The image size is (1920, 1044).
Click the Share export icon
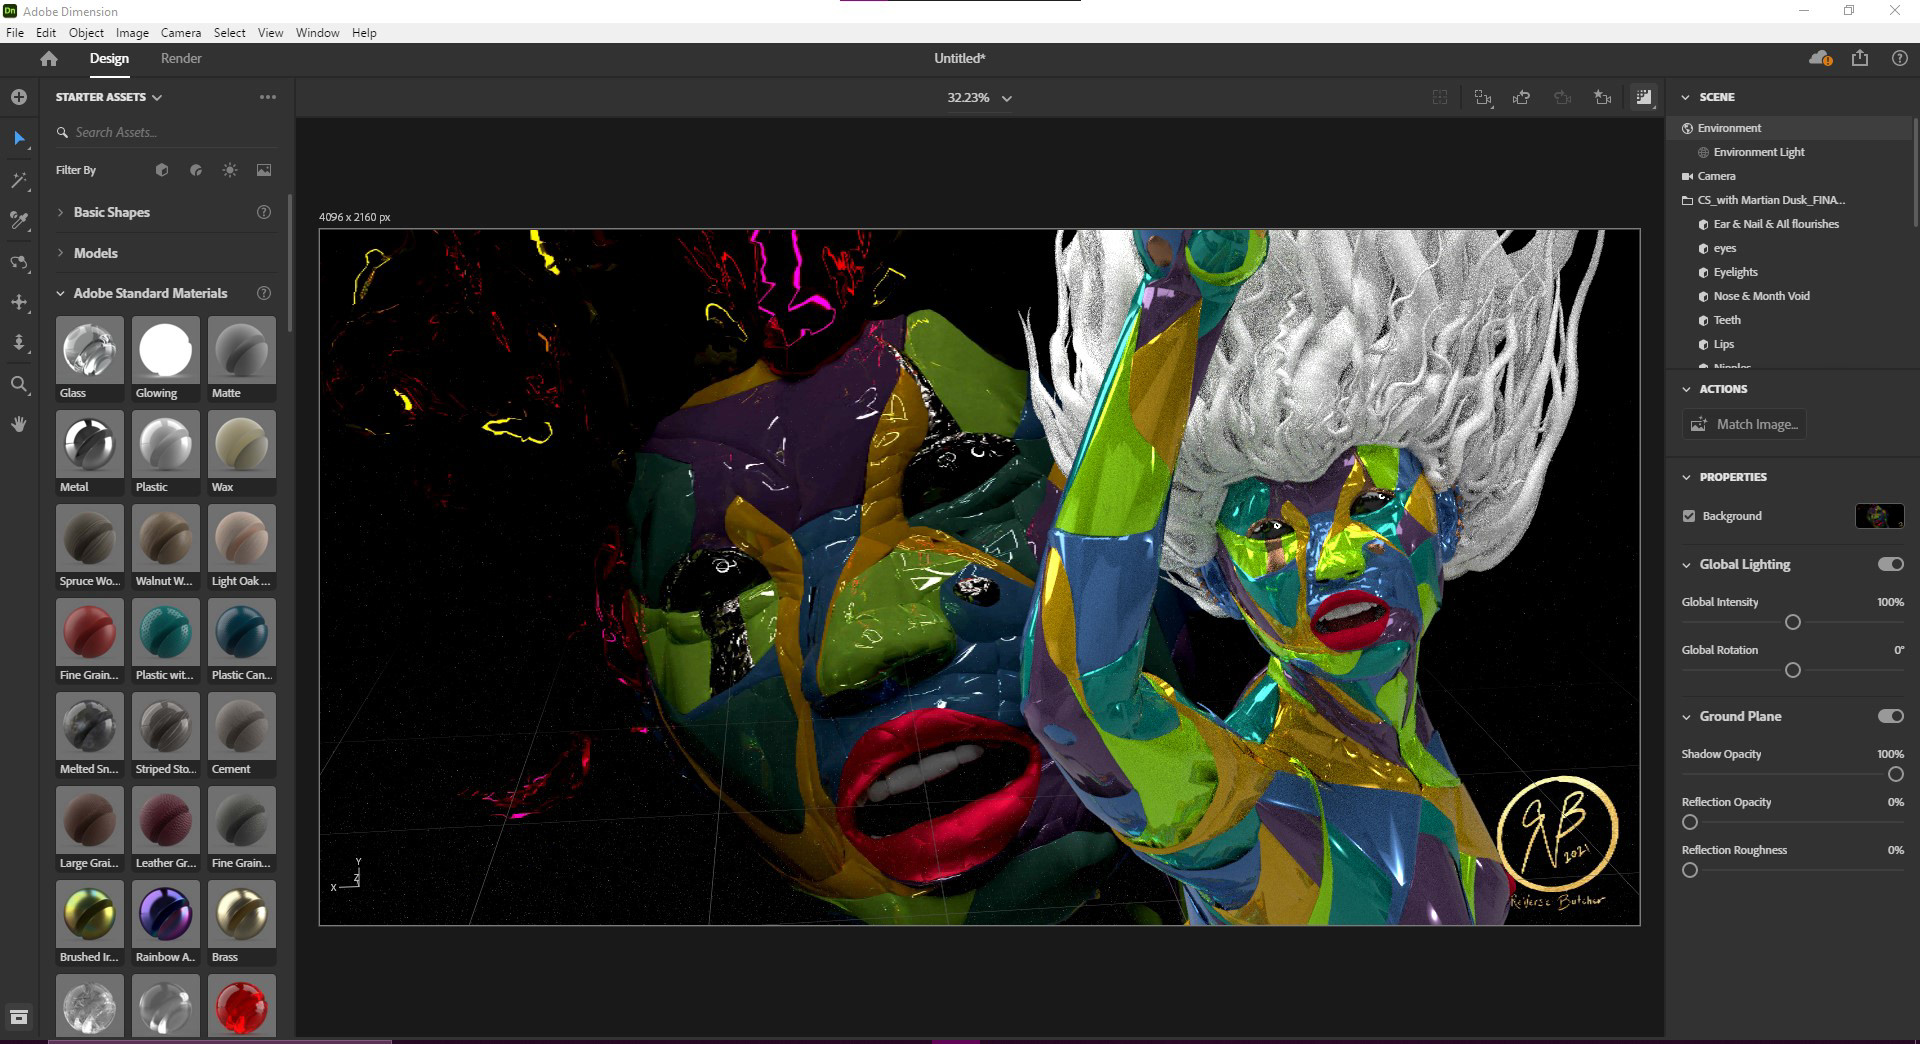click(x=1860, y=58)
